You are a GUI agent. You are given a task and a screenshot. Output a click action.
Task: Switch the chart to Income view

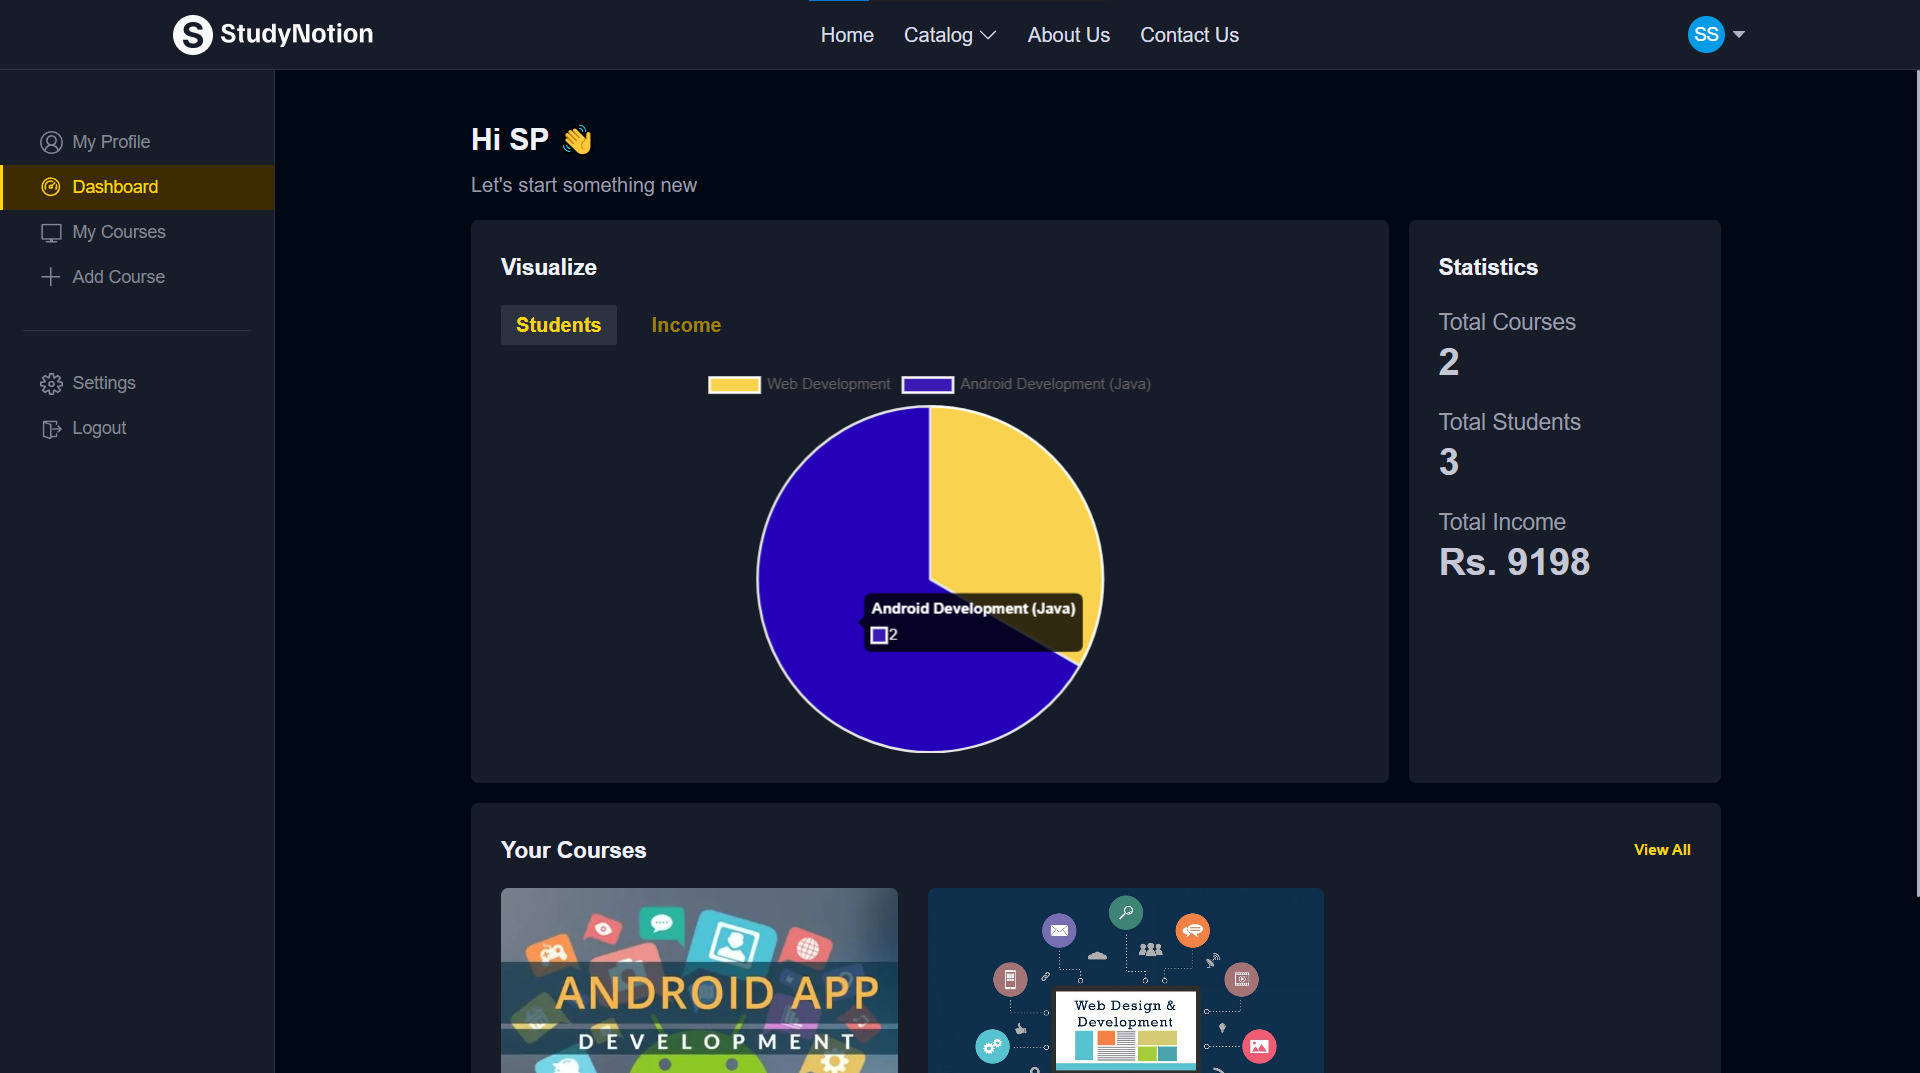pos(686,324)
